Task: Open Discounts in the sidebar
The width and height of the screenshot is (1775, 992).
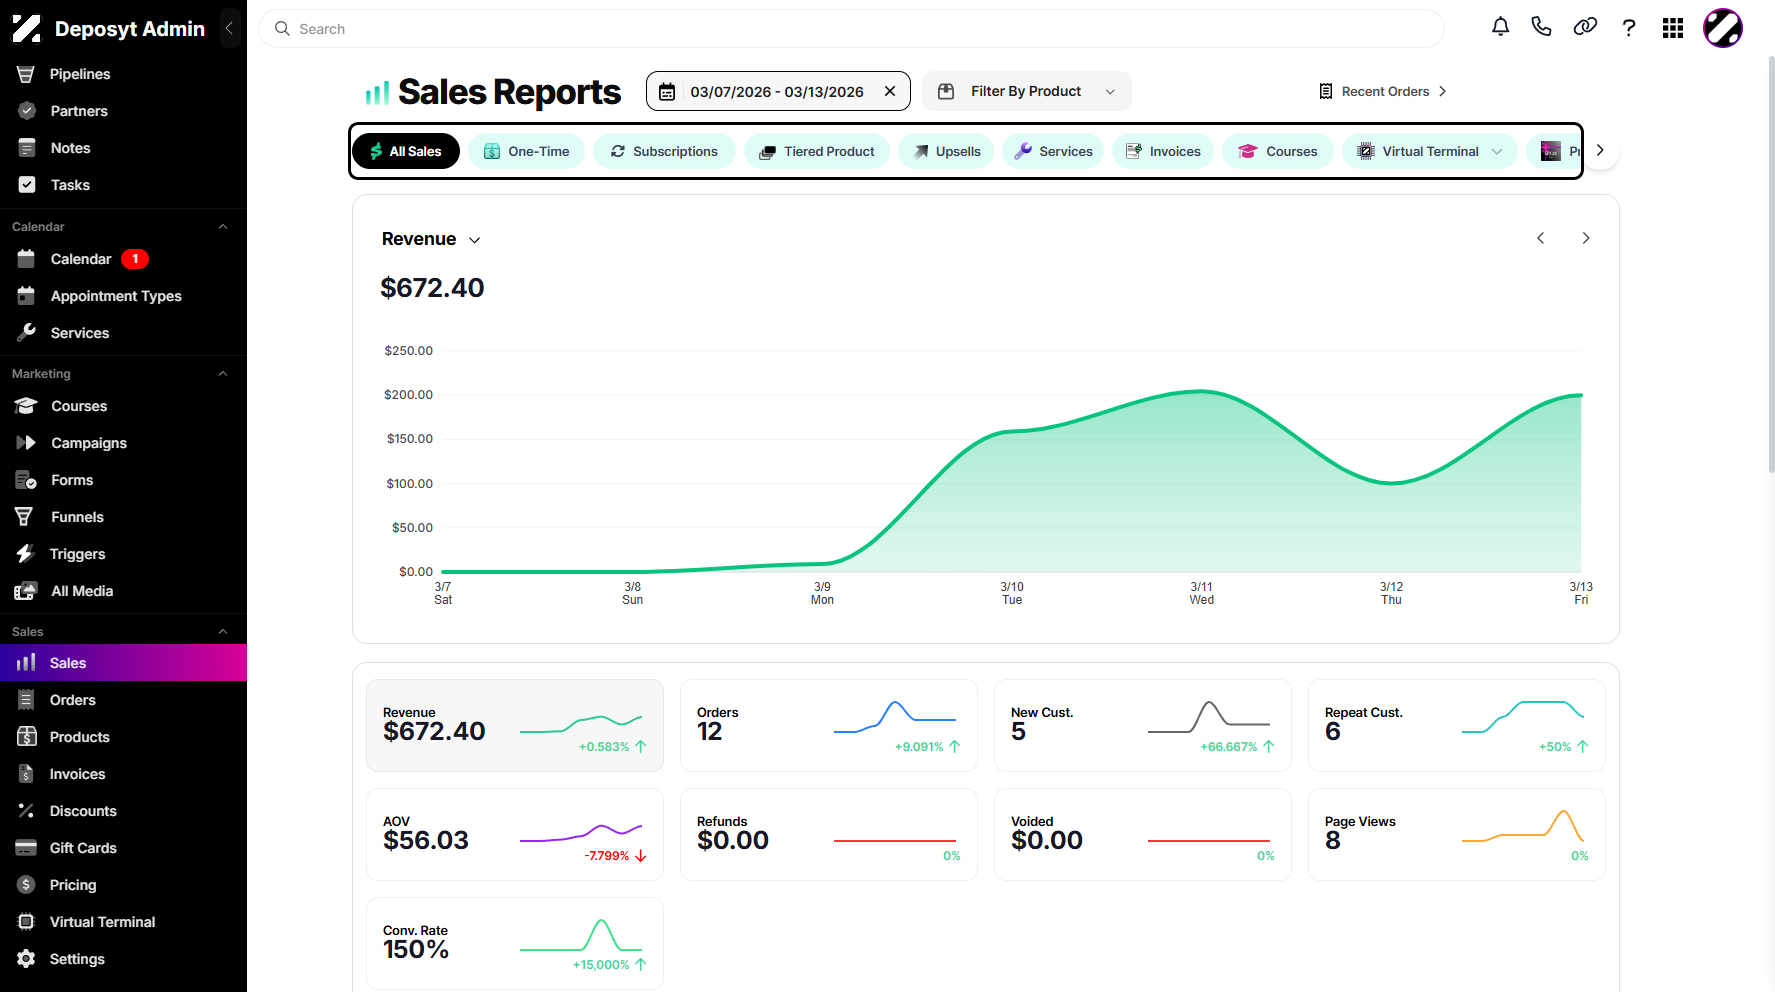Action: click(123, 811)
